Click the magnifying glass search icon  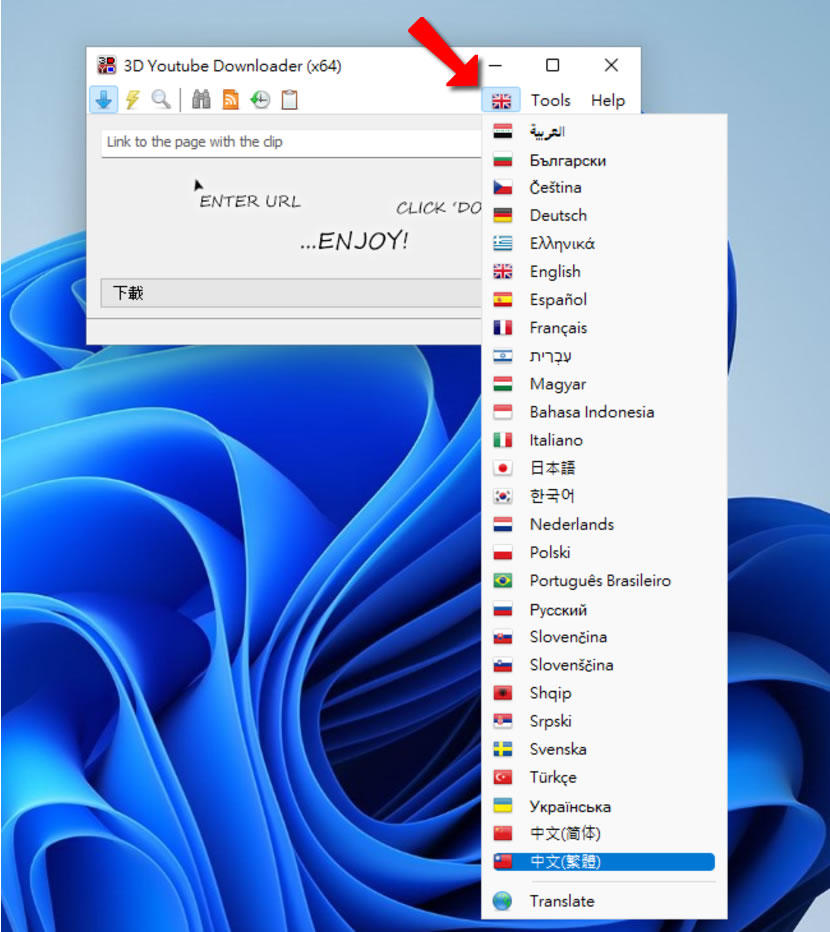click(161, 99)
